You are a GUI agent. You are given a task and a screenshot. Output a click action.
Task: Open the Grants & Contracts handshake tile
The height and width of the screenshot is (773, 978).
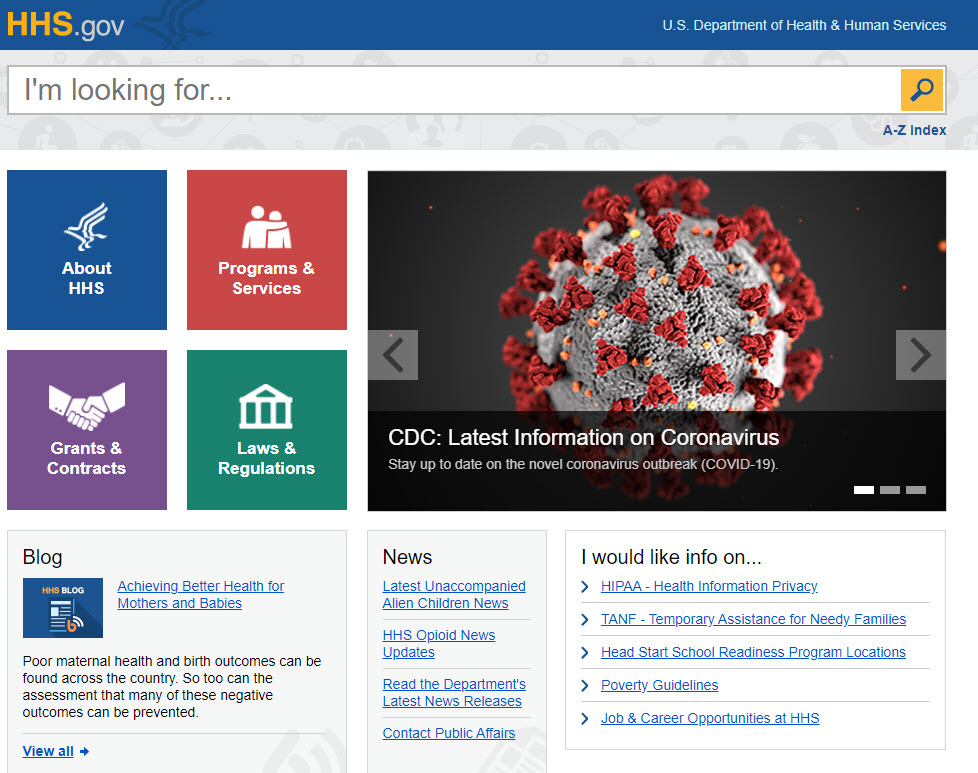point(87,430)
